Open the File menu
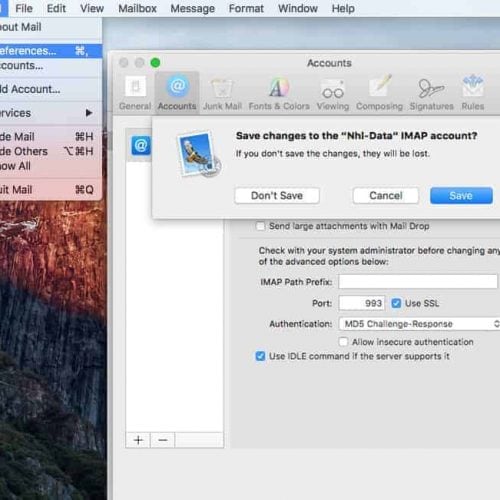Image resolution: width=500 pixels, height=500 pixels. coord(24,8)
